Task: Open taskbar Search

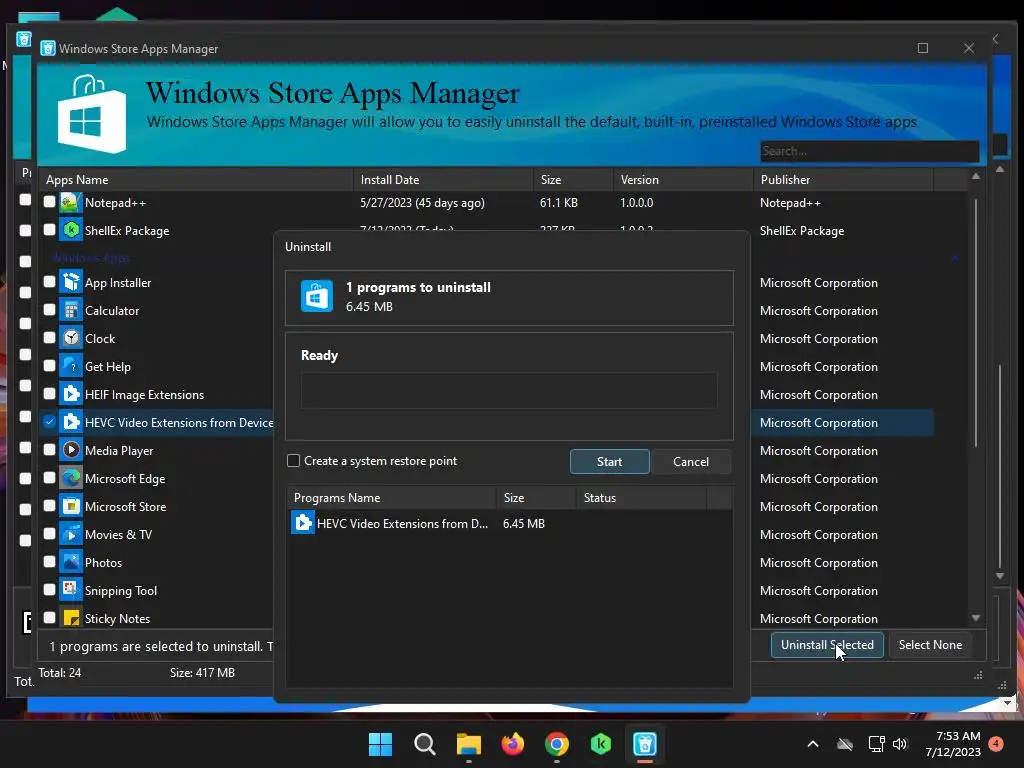Action: click(424, 744)
